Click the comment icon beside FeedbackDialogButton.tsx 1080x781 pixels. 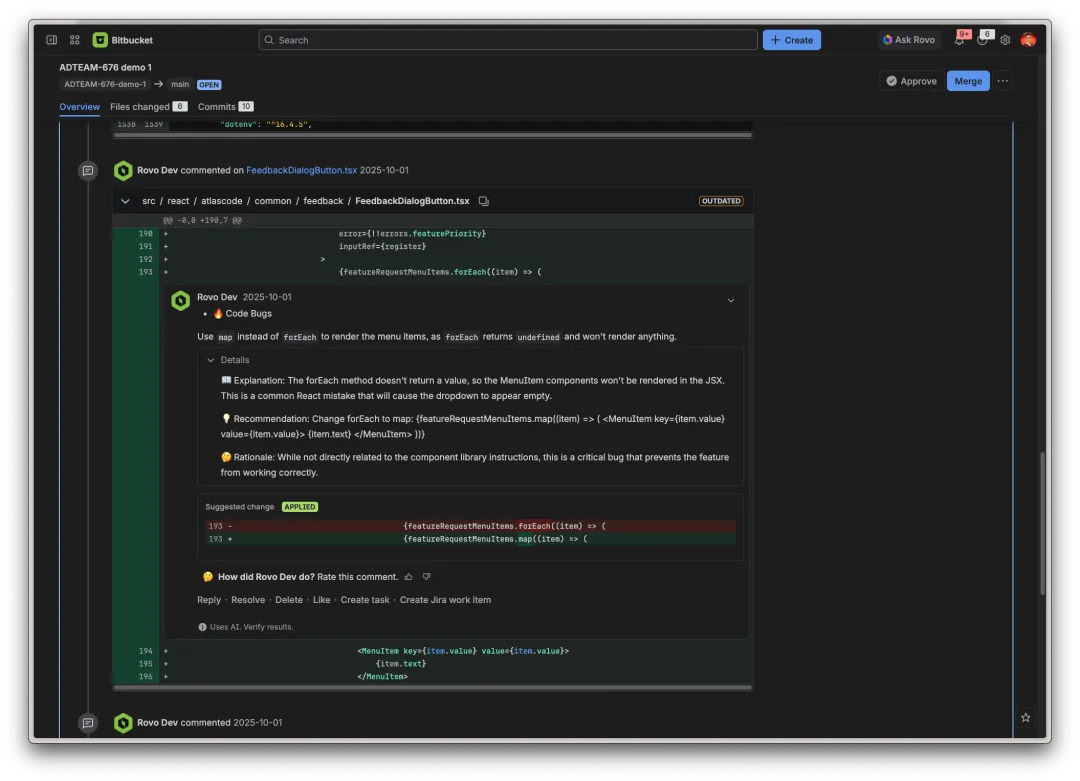point(87,171)
